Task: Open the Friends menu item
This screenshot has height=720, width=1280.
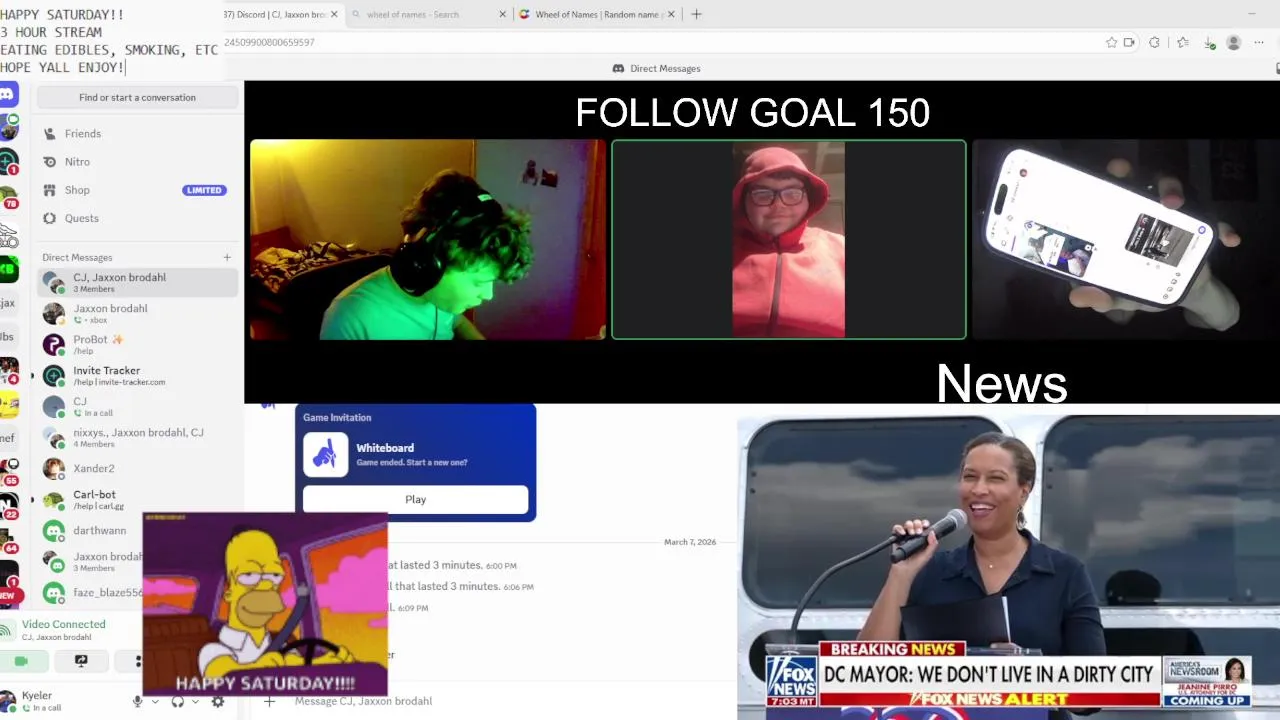Action: coord(138,133)
